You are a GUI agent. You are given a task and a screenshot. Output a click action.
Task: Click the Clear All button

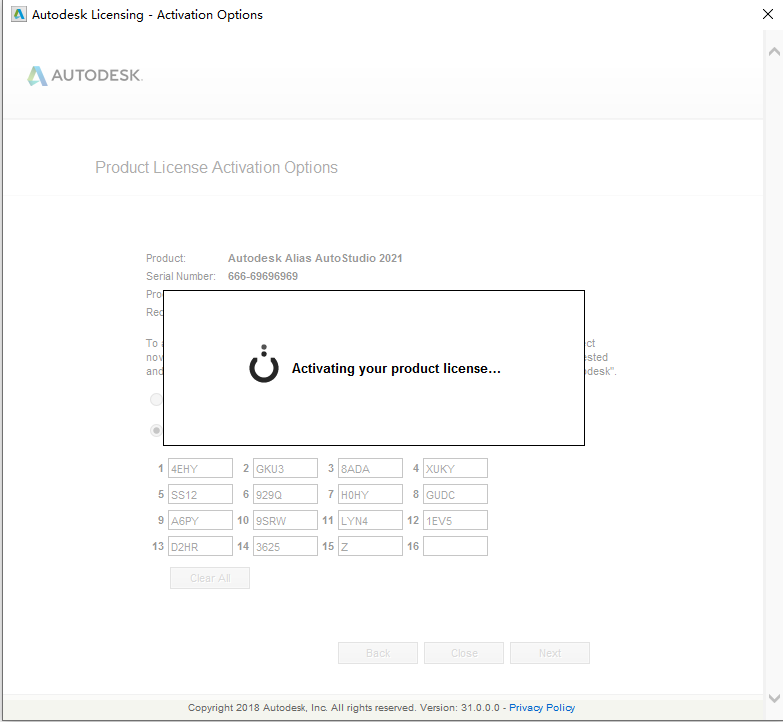(210, 578)
